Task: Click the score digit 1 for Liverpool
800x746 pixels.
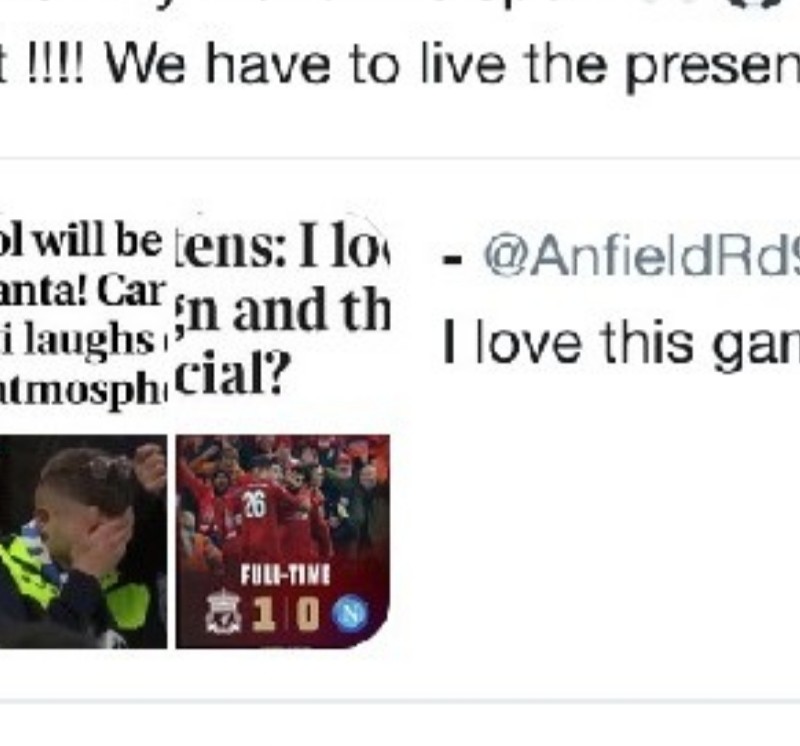Action: [x=265, y=613]
